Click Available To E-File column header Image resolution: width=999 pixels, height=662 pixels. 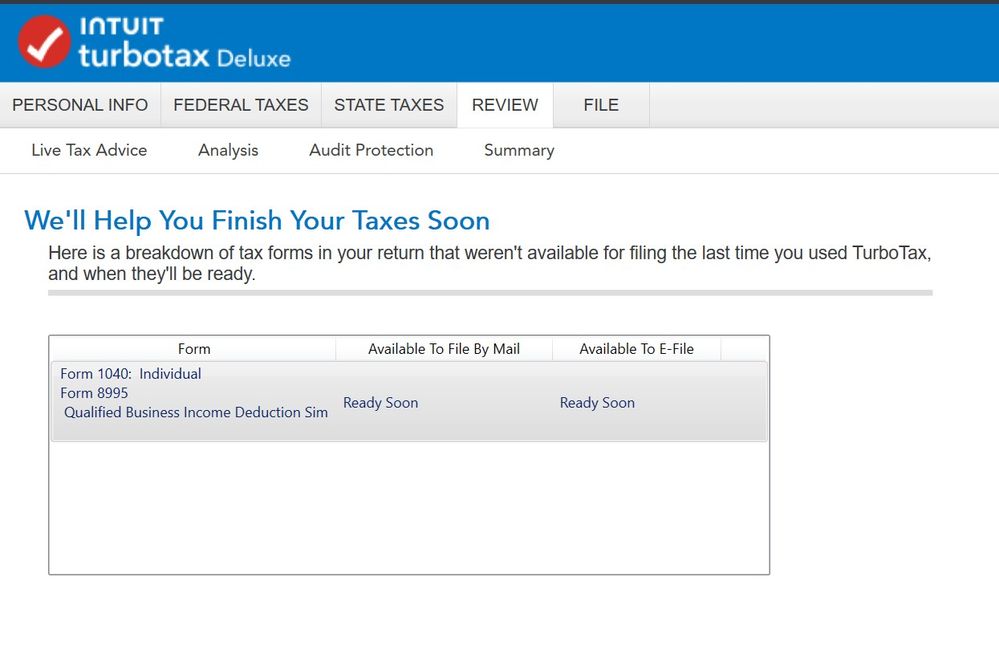(x=636, y=349)
